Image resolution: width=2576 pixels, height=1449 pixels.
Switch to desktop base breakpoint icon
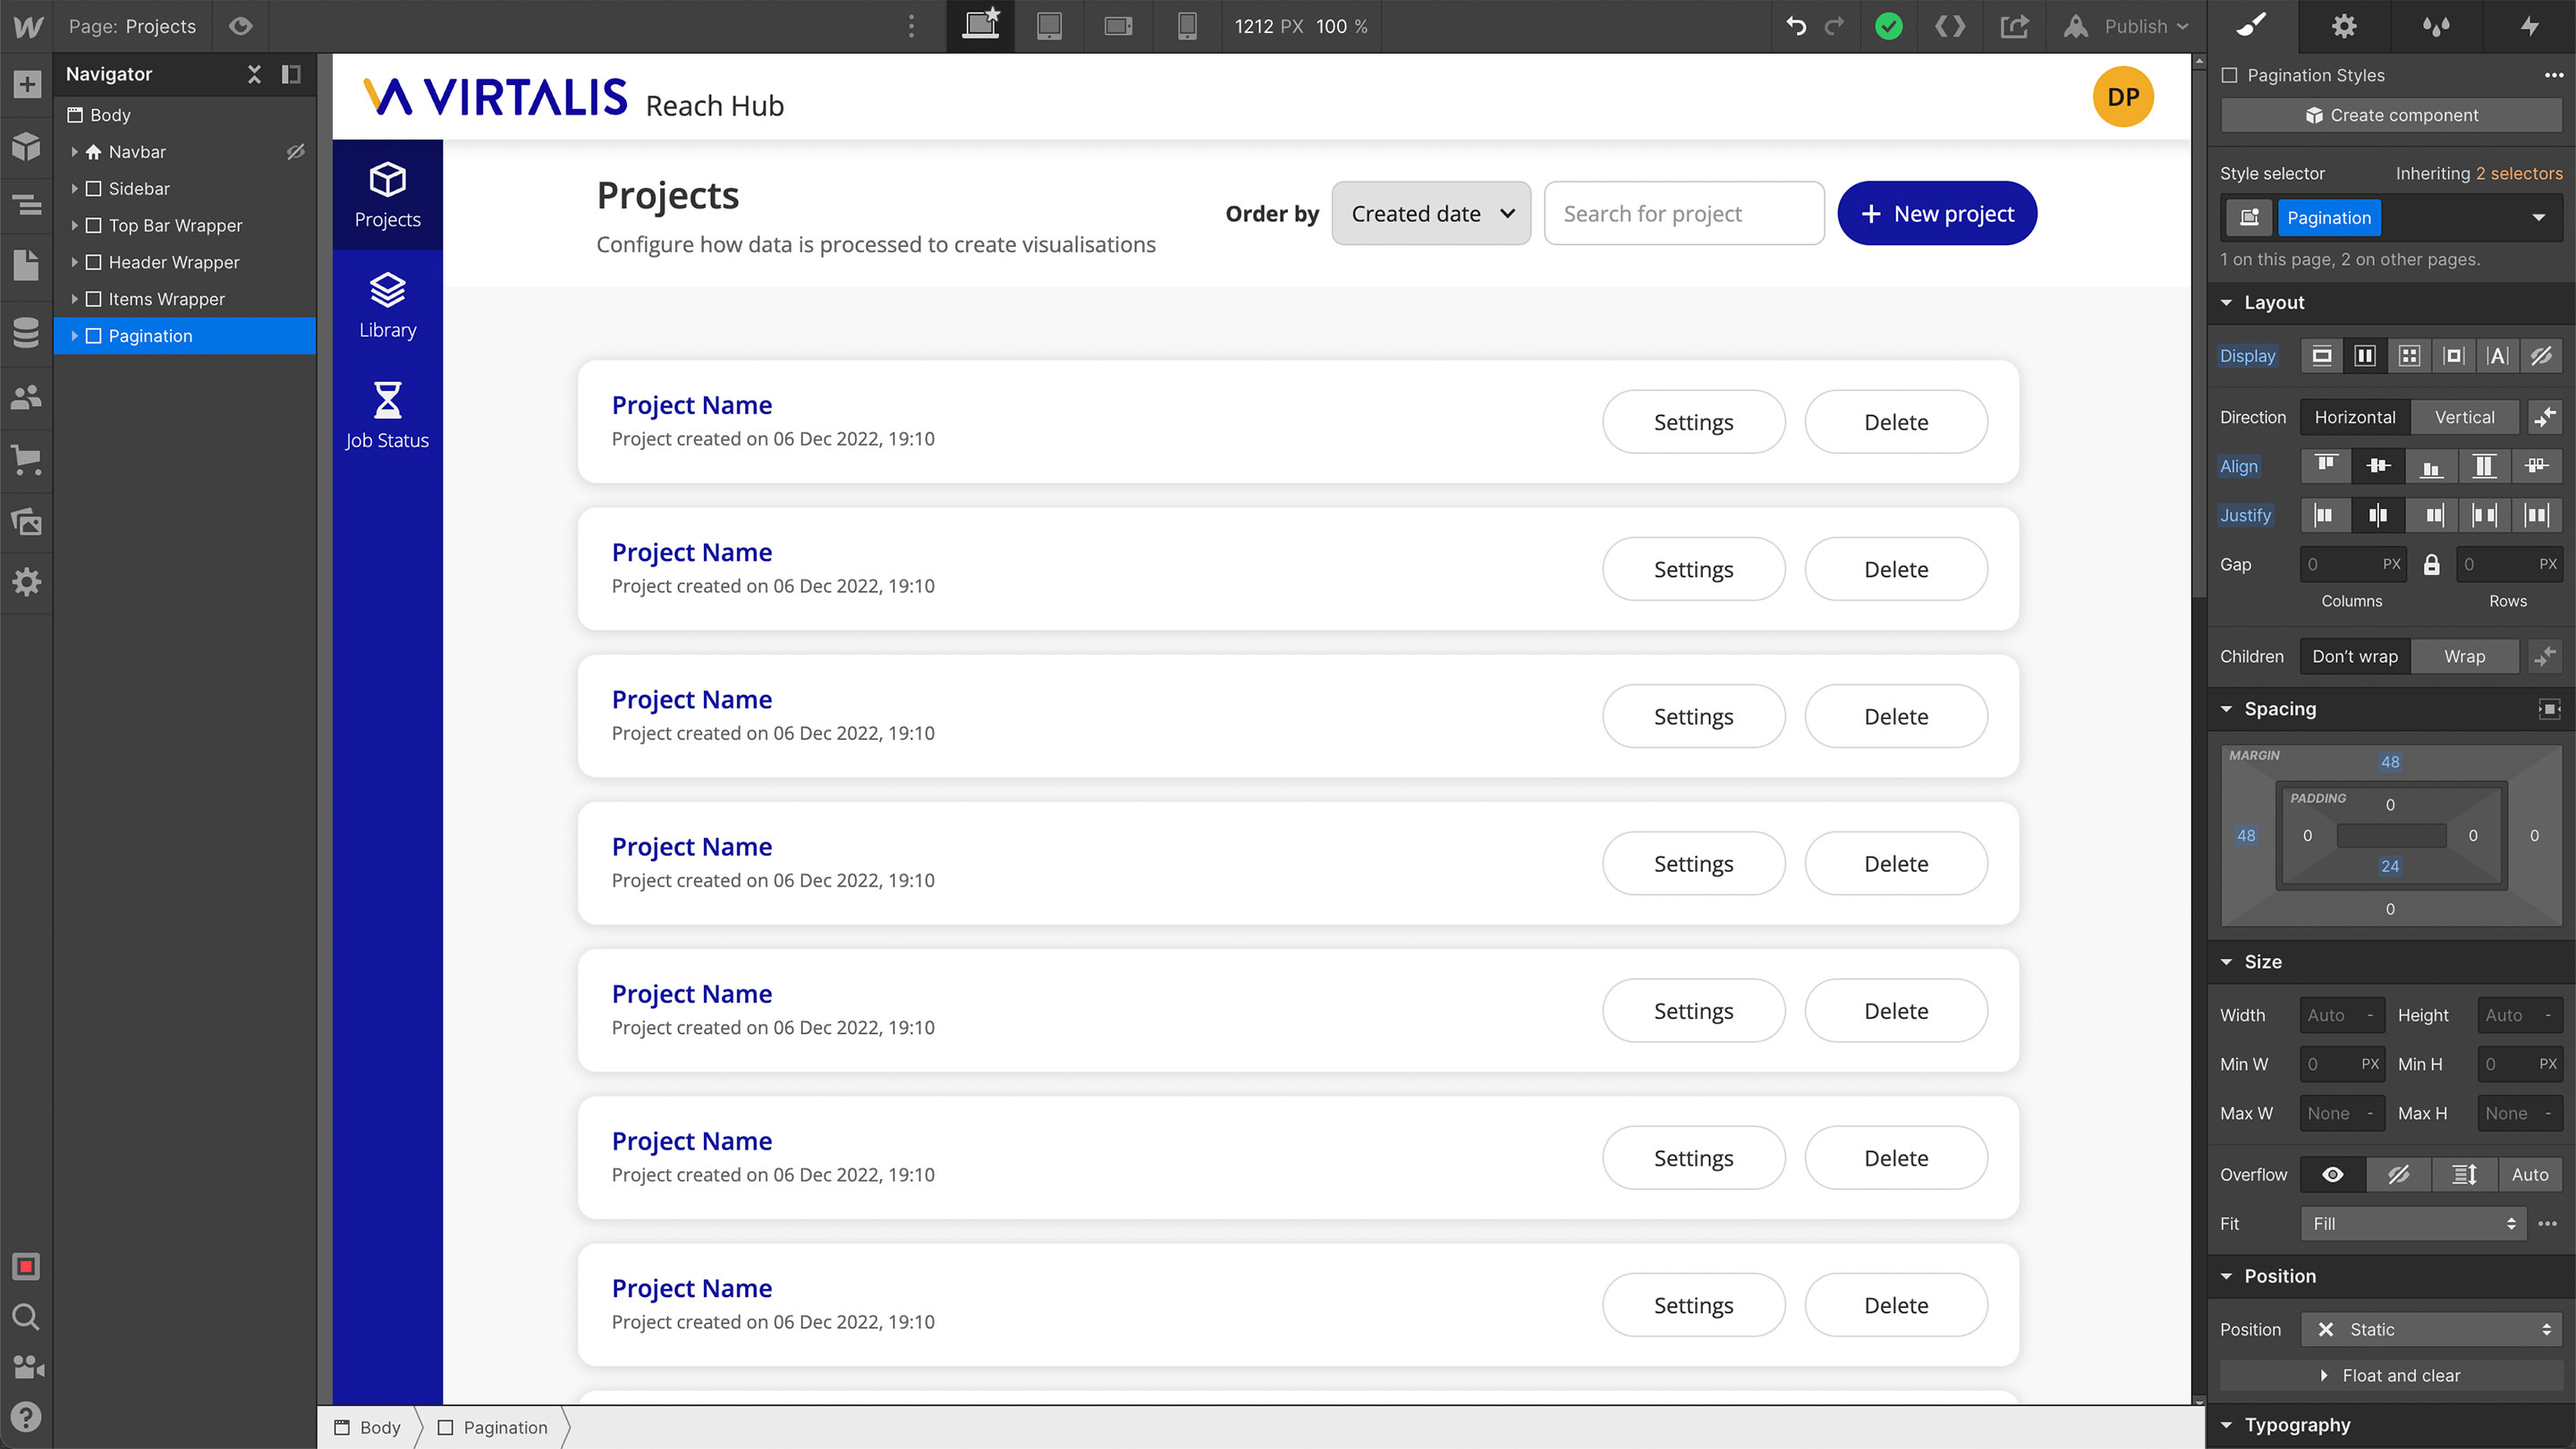point(980,26)
